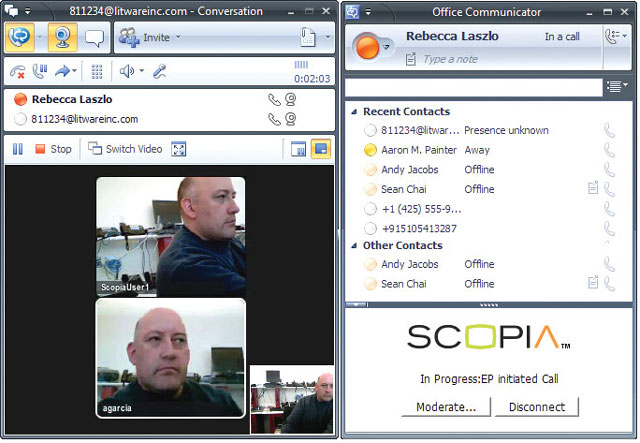Image resolution: width=640 pixels, height=443 pixels.
Task: End the call with the hang-up icon
Action: coord(18,72)
